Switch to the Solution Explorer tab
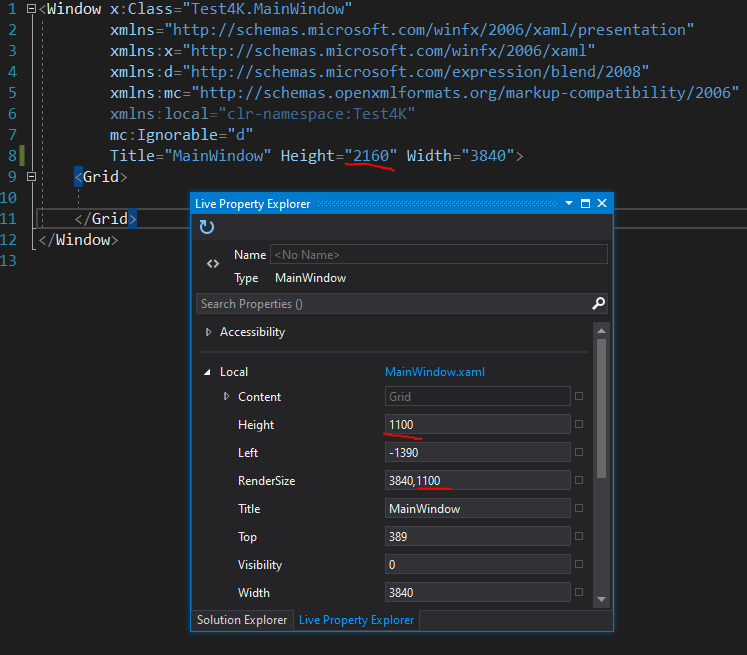This screenshot has height=655, width=747. [x=242, y=620]
